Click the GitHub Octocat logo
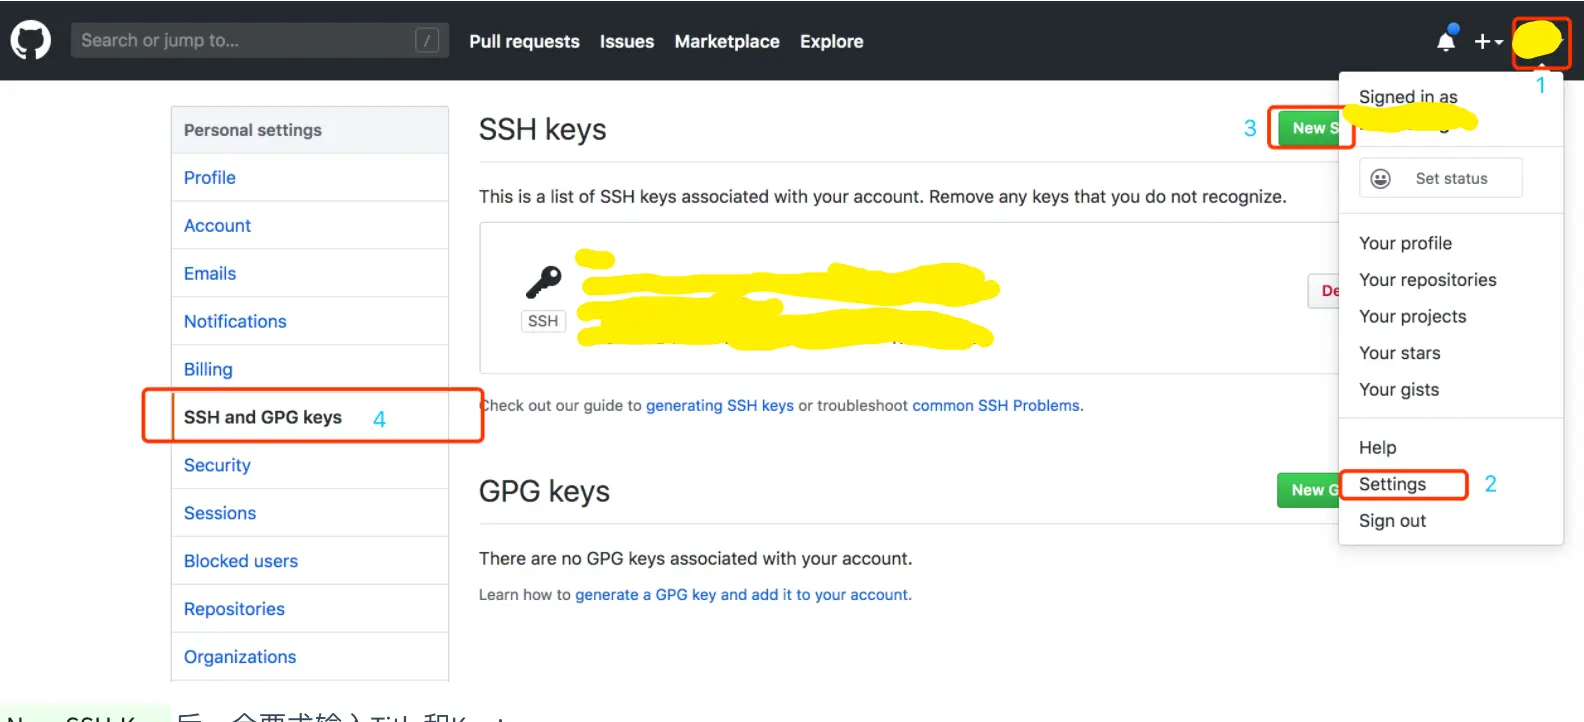The width and height of the screenshot is (1584, 722). click(30, 41)
